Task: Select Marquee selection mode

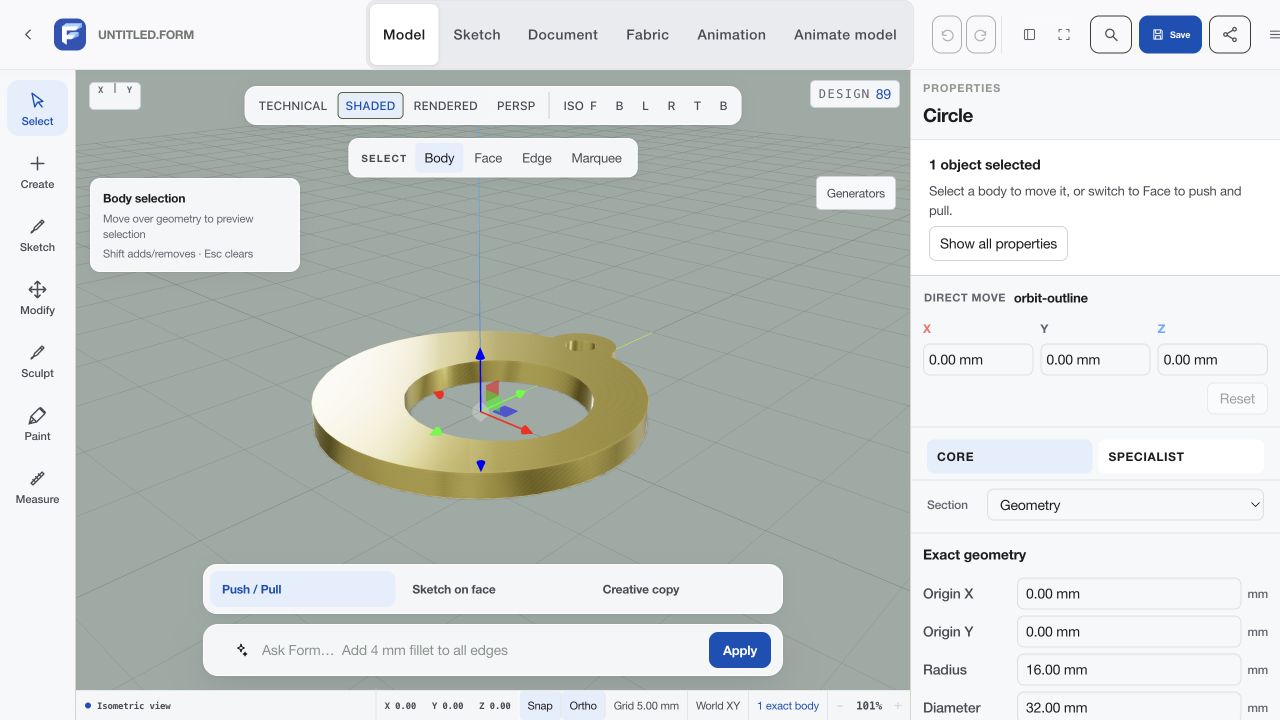Action: (596, 158)
